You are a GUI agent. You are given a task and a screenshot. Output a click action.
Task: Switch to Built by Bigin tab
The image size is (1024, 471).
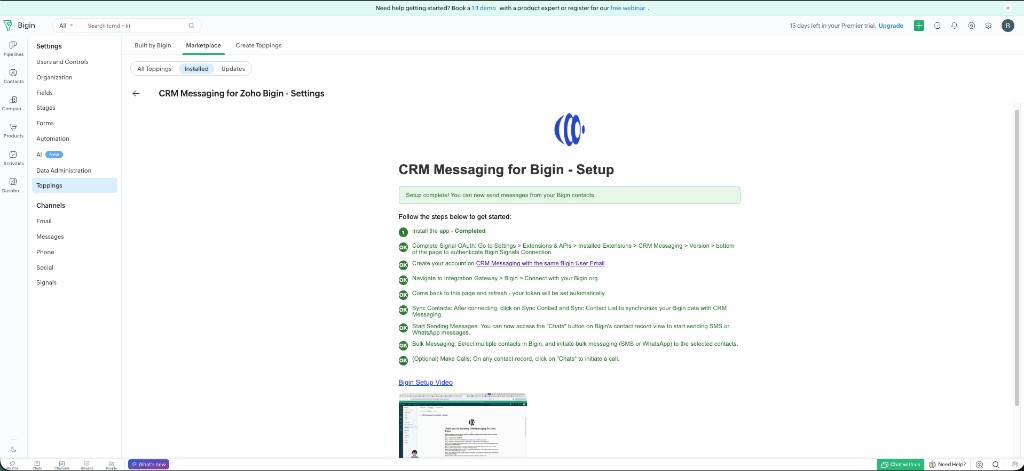click(x=153, y=45)
